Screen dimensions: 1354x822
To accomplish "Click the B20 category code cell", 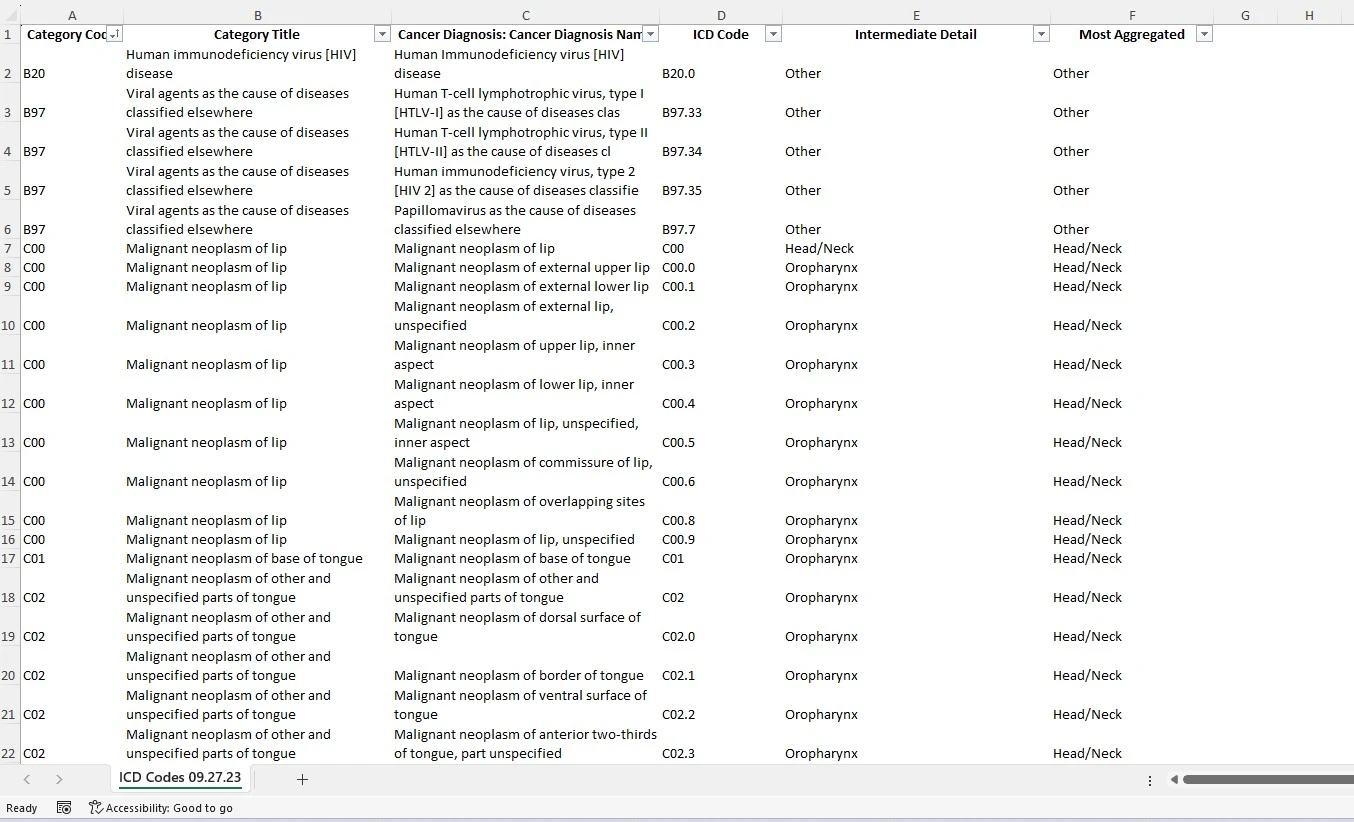I will [72, 64].
